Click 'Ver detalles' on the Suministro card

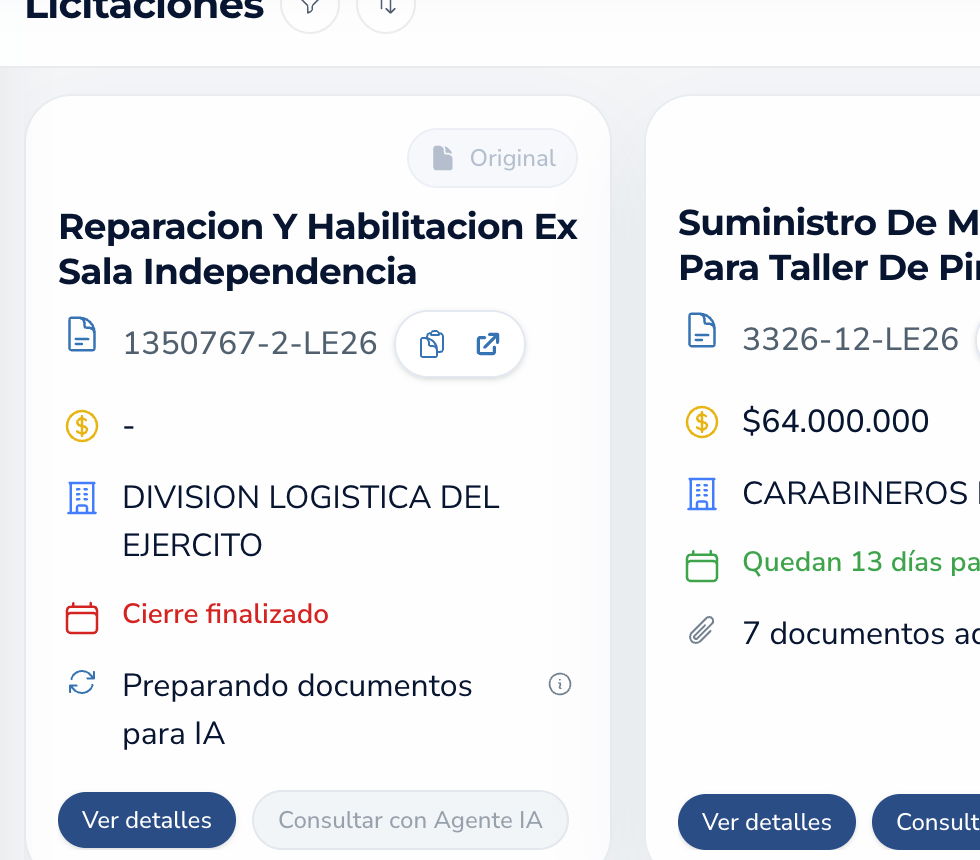point(766,822)
